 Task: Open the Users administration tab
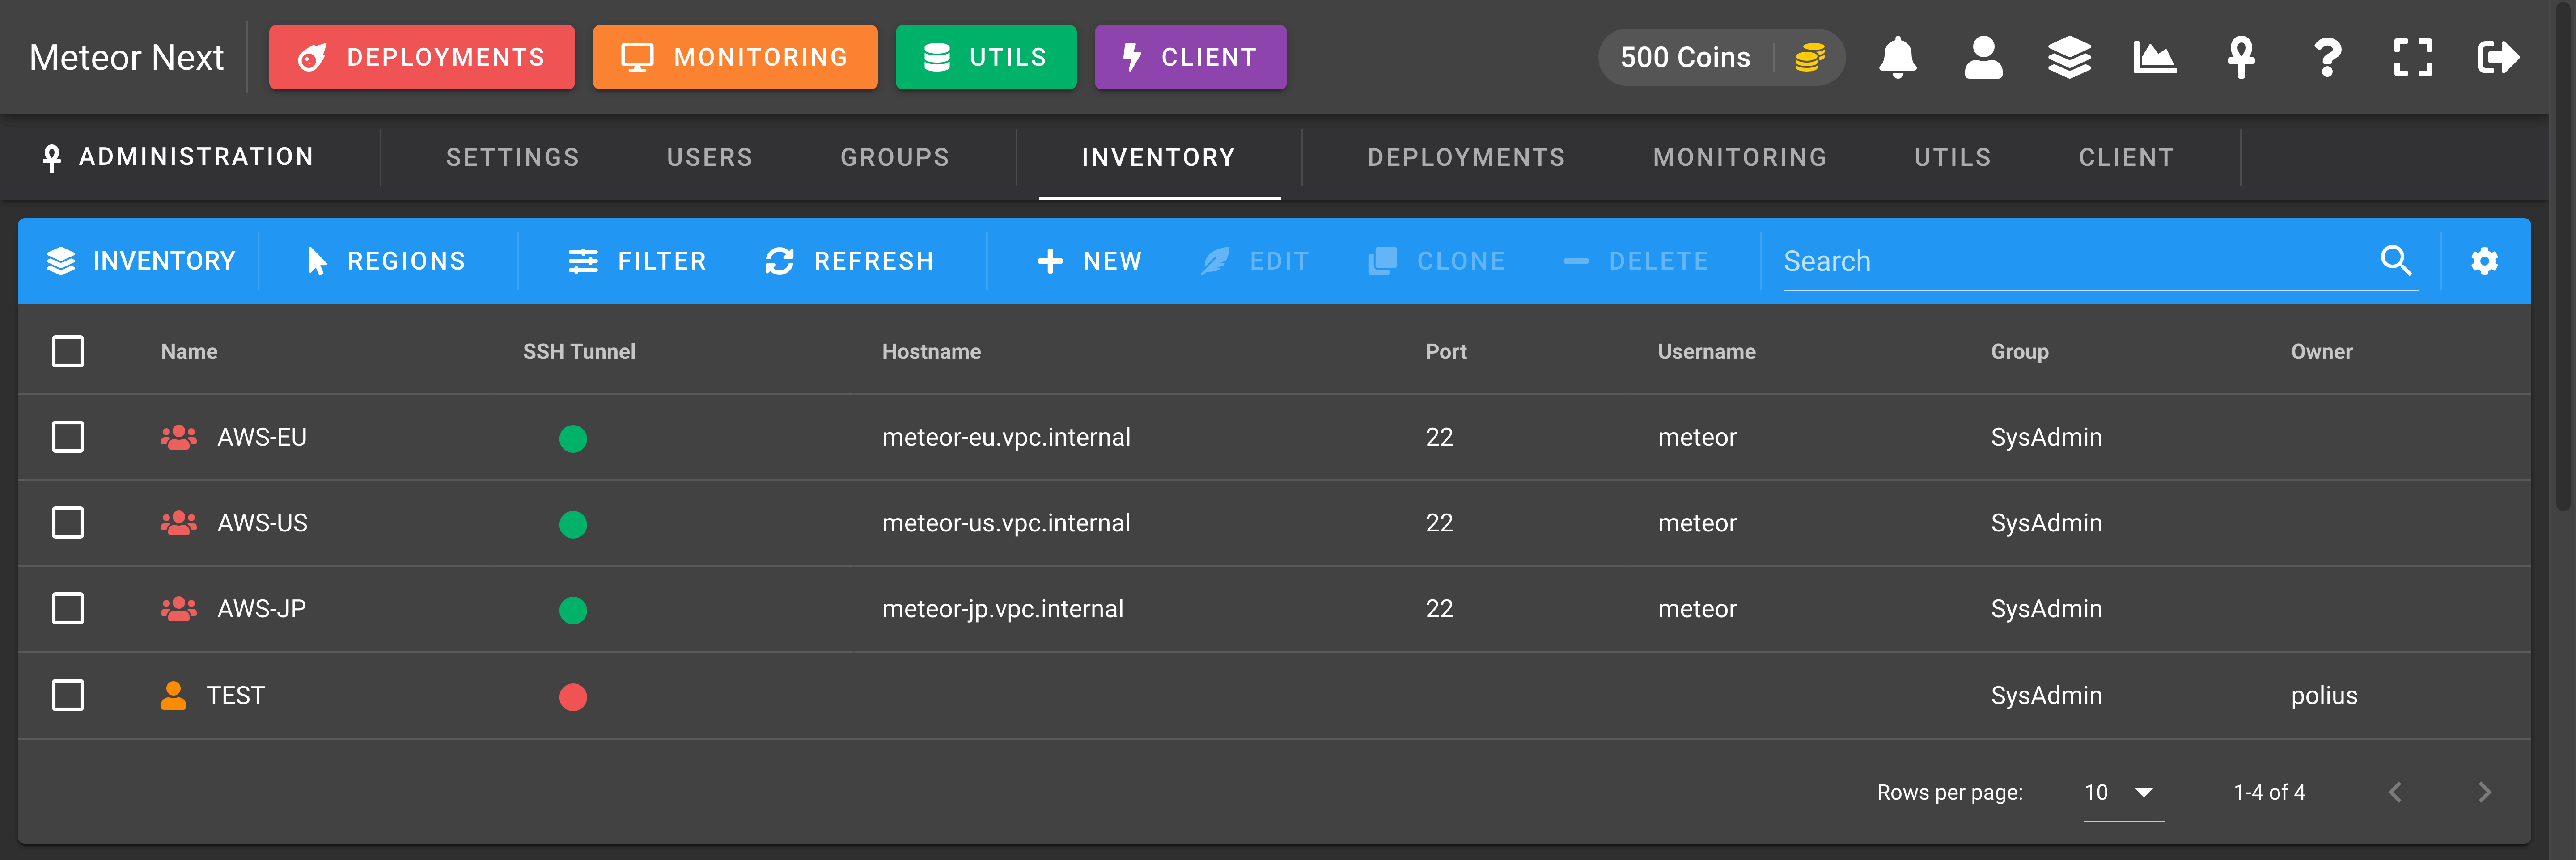(x=710, y=157)
